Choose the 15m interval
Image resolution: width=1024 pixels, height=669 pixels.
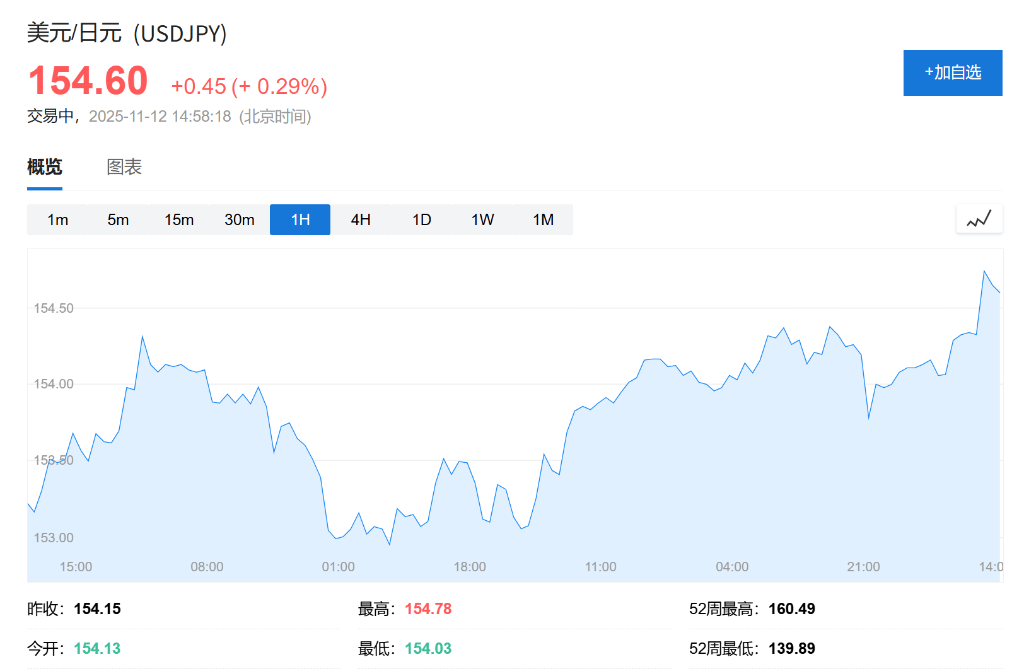[x=179, y=219]
